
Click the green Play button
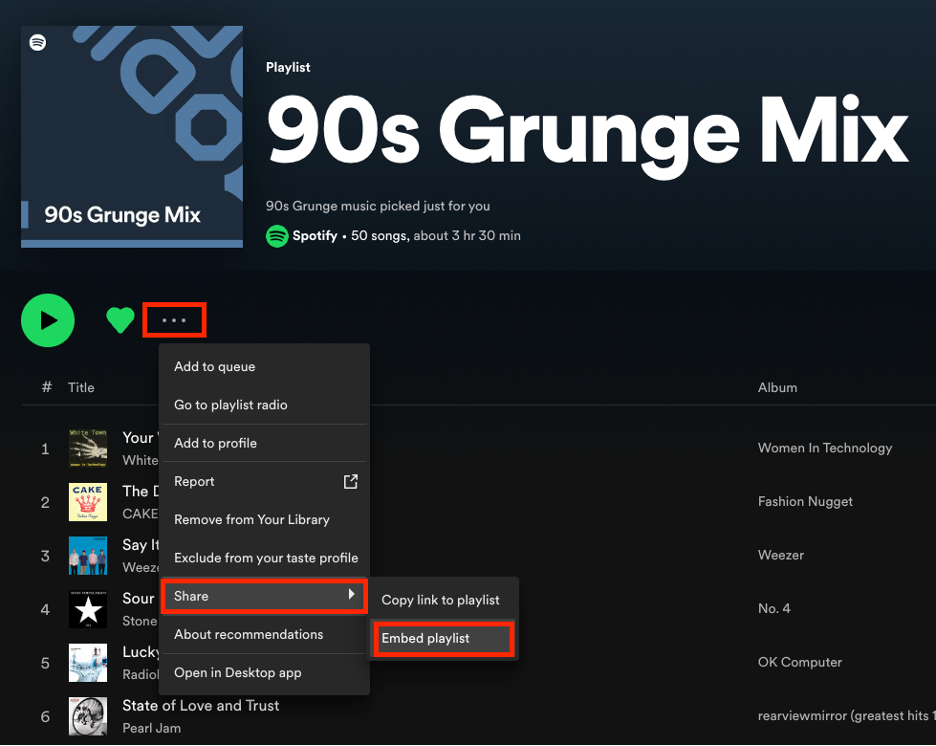coord(48,320)
